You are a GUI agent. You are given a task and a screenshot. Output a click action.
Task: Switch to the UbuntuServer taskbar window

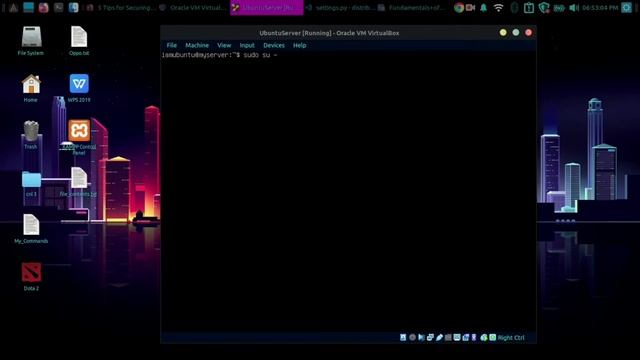click(267, 7)
